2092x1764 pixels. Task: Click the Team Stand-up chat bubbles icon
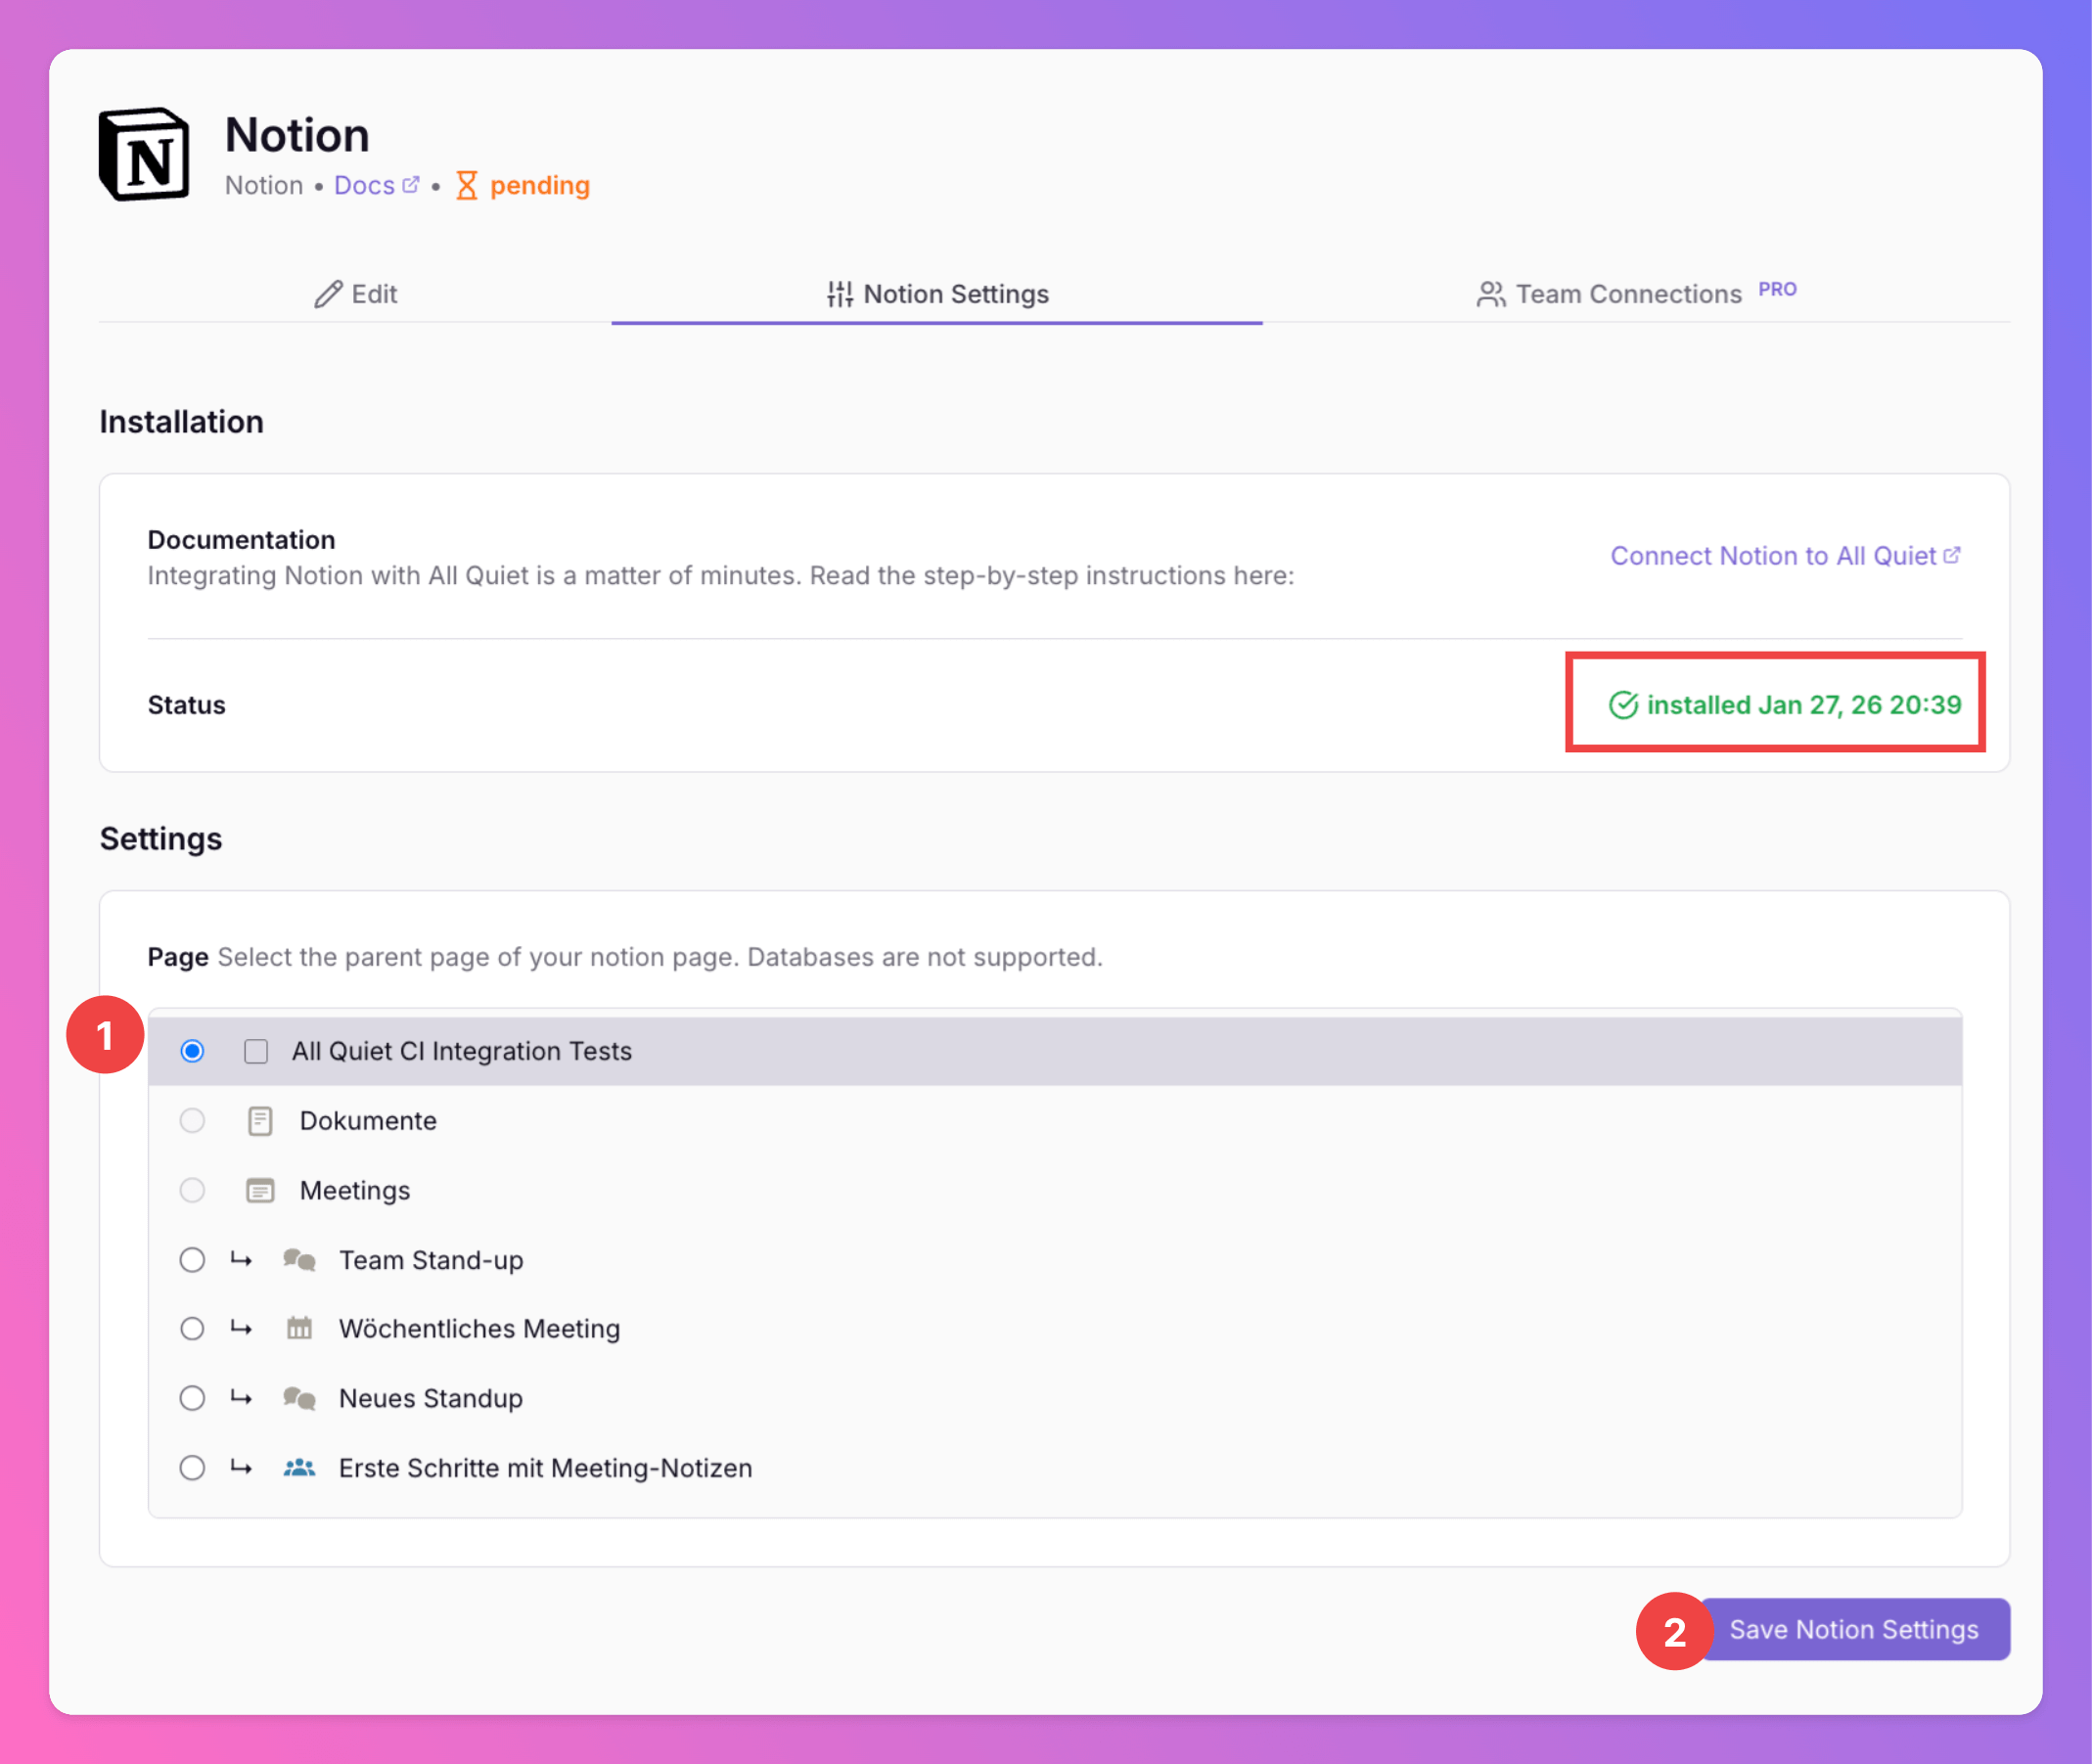[299, 1260]
